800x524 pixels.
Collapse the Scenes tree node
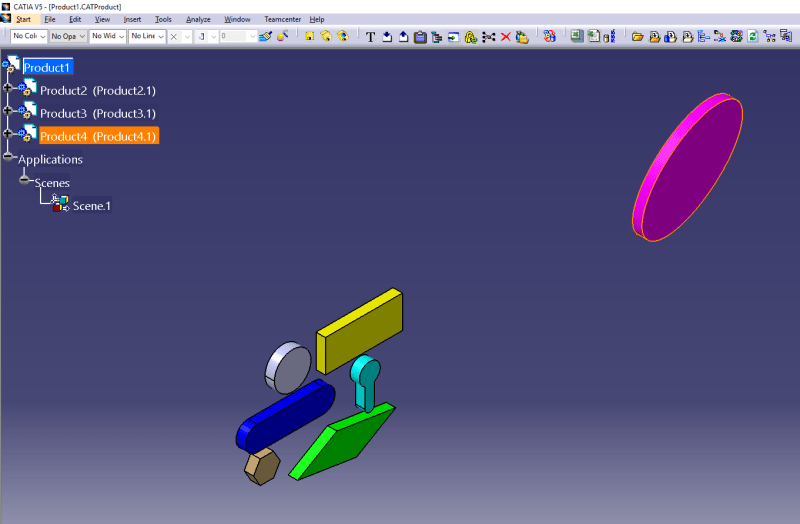coord(24,180)
